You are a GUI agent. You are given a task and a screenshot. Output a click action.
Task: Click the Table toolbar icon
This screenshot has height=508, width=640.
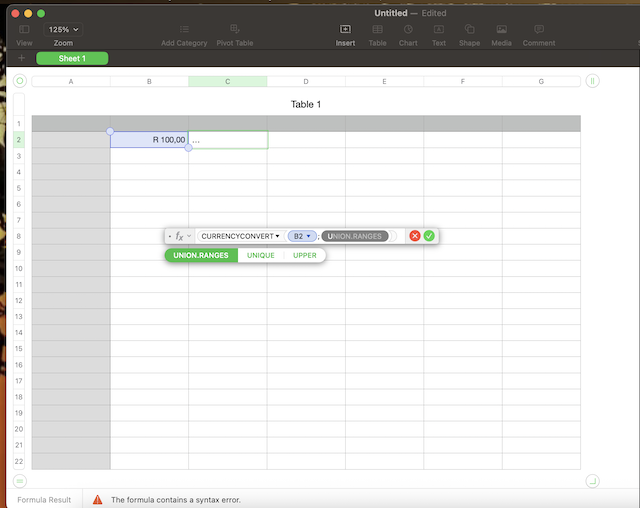pos(378,29)
